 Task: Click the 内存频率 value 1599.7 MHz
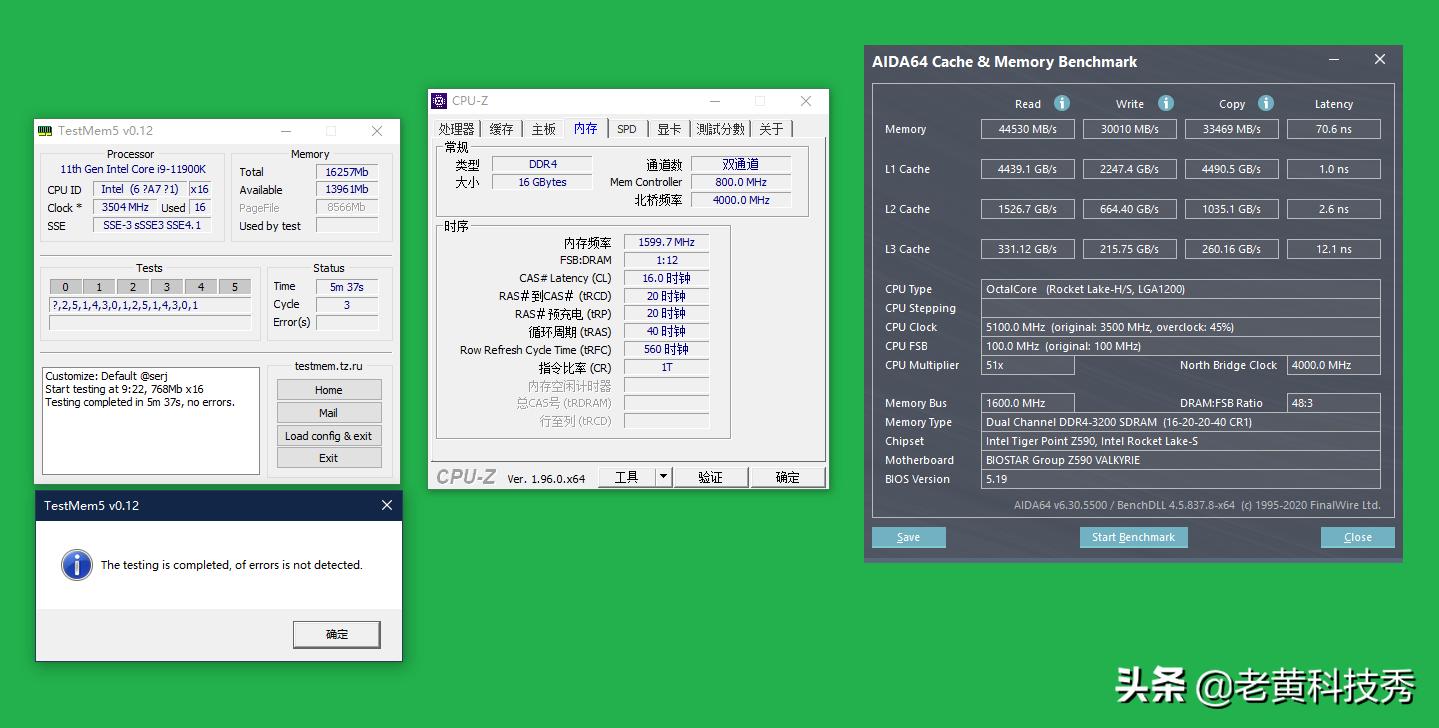coord(666,242)
